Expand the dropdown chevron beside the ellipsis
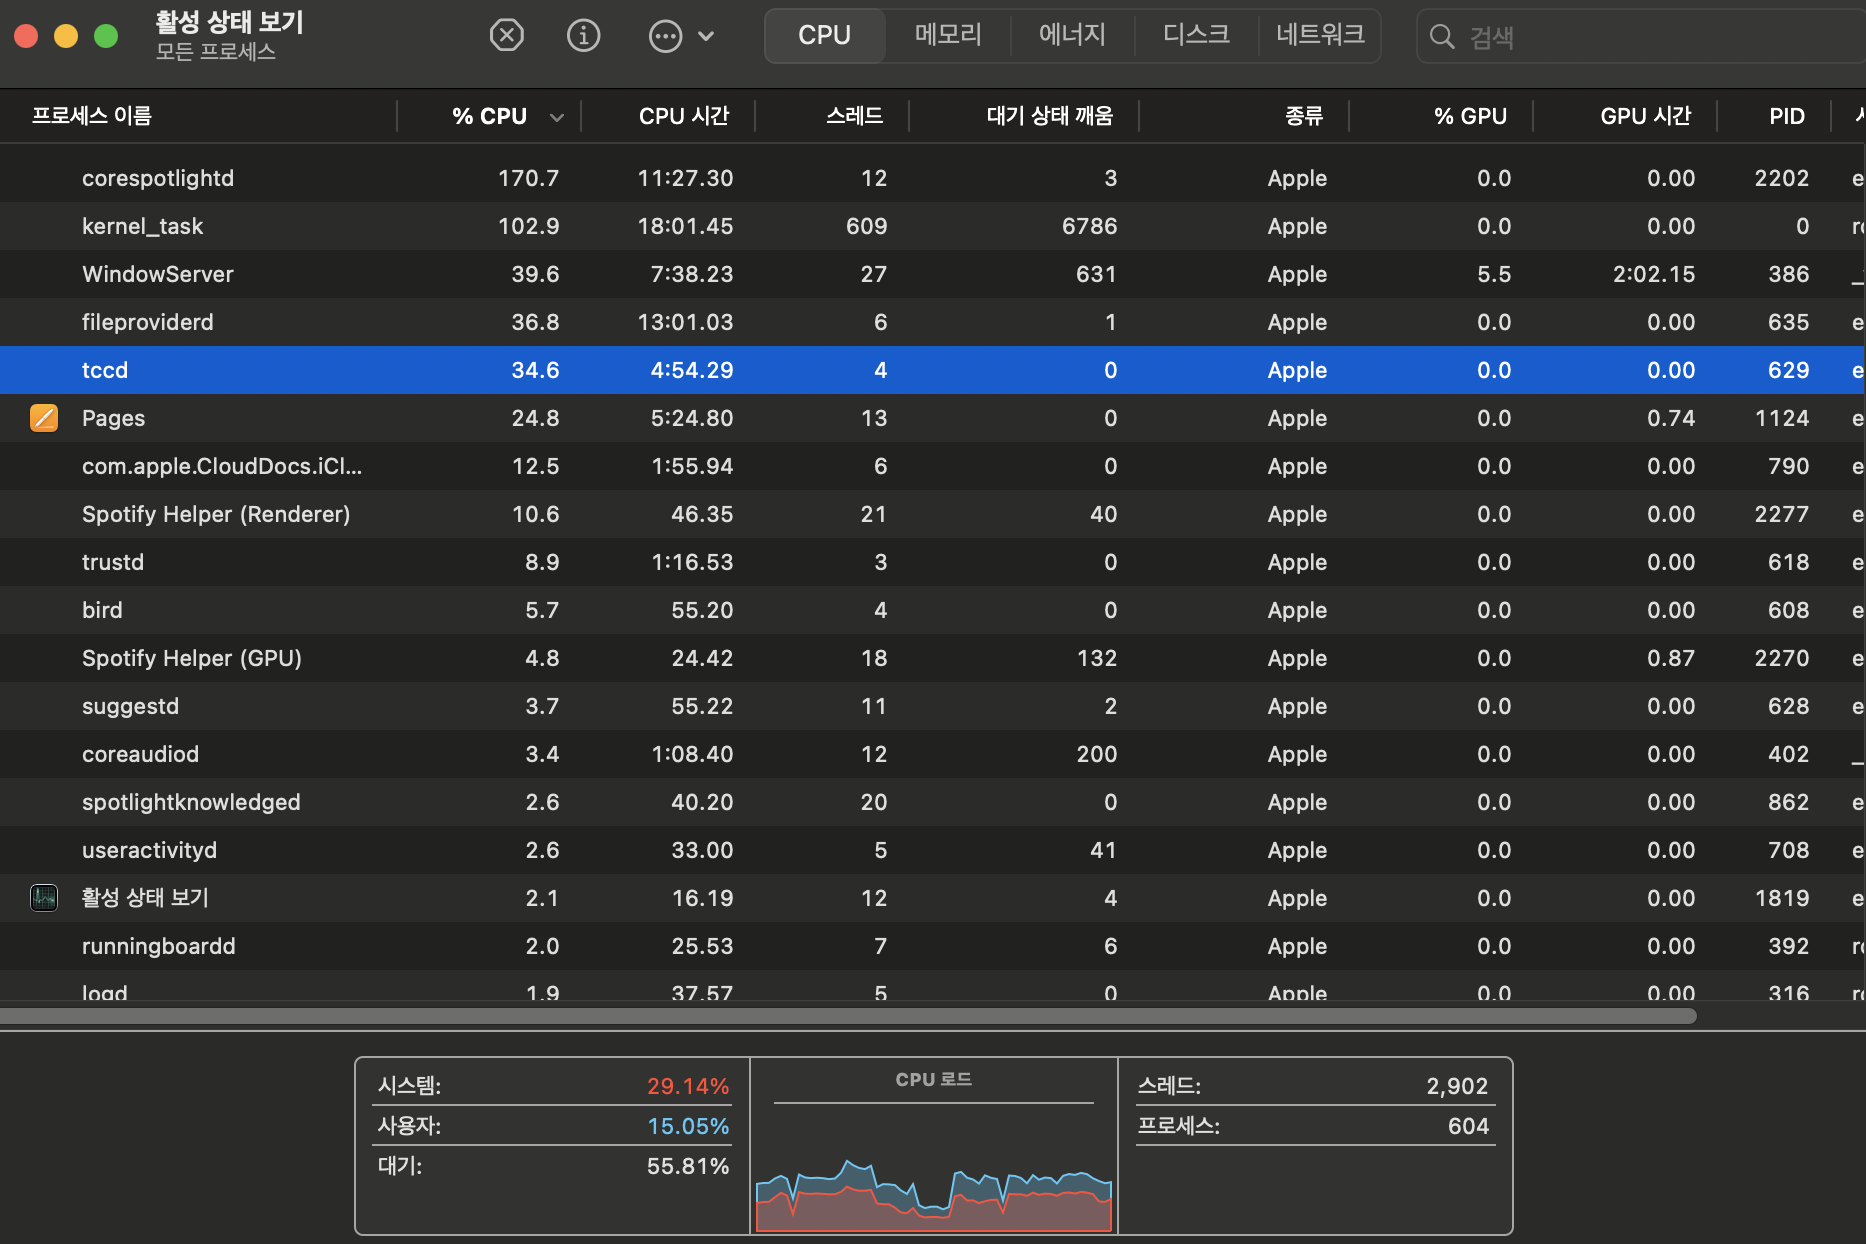The image size is (1866, 1244). pos(706,37)
